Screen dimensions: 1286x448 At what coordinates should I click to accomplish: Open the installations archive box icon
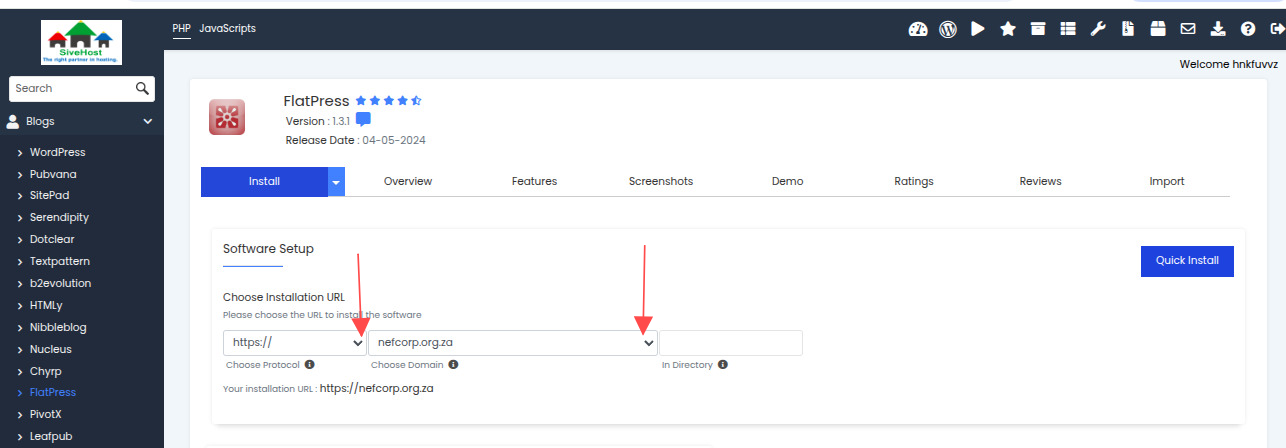[x=1038, y=29]
